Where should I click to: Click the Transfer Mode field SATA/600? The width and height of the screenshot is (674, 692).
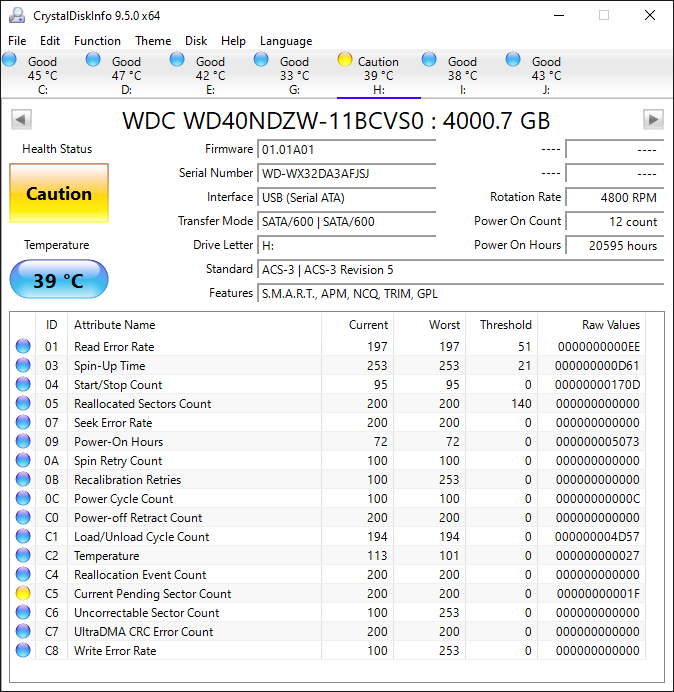[x=346, y=221]
